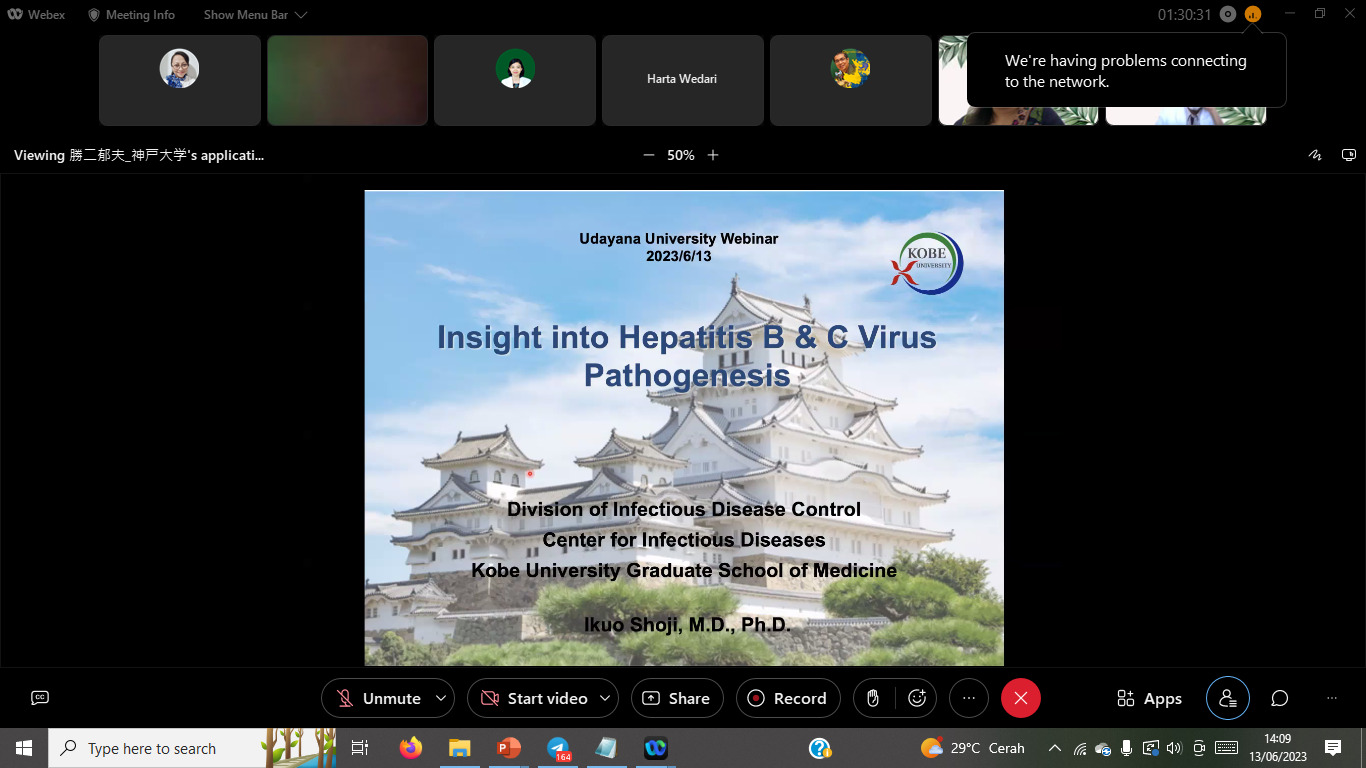Click the Viewing application label
The width and height of the screenshot is (1366, 768).
[x=139, y=155]
